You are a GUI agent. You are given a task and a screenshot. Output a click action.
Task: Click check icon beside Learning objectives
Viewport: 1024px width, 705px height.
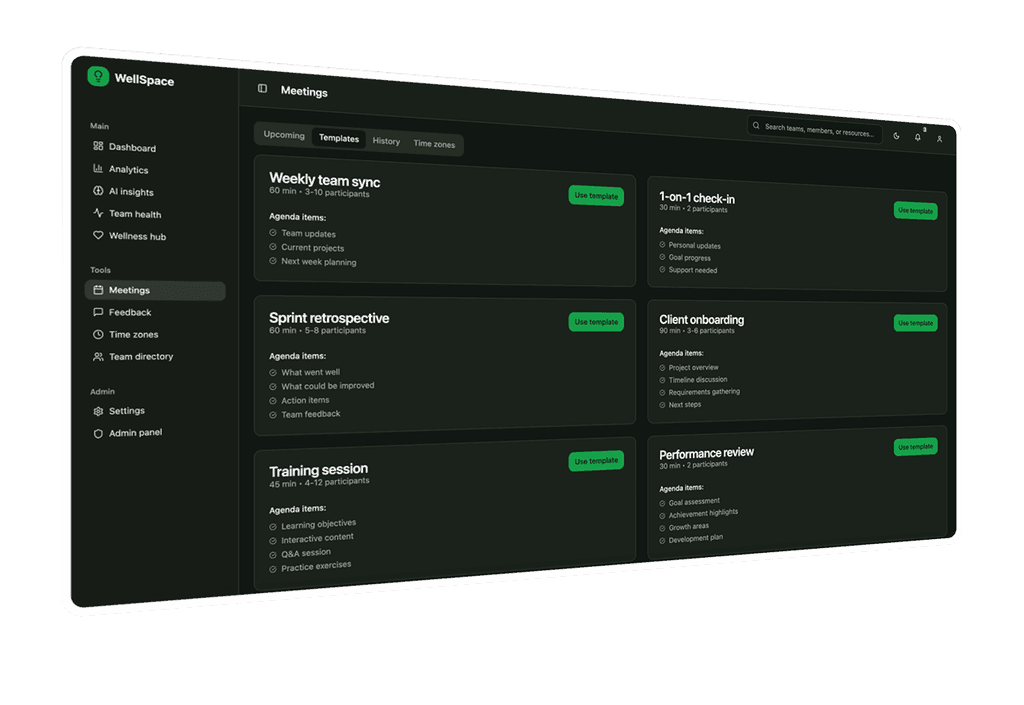point(273,527)
